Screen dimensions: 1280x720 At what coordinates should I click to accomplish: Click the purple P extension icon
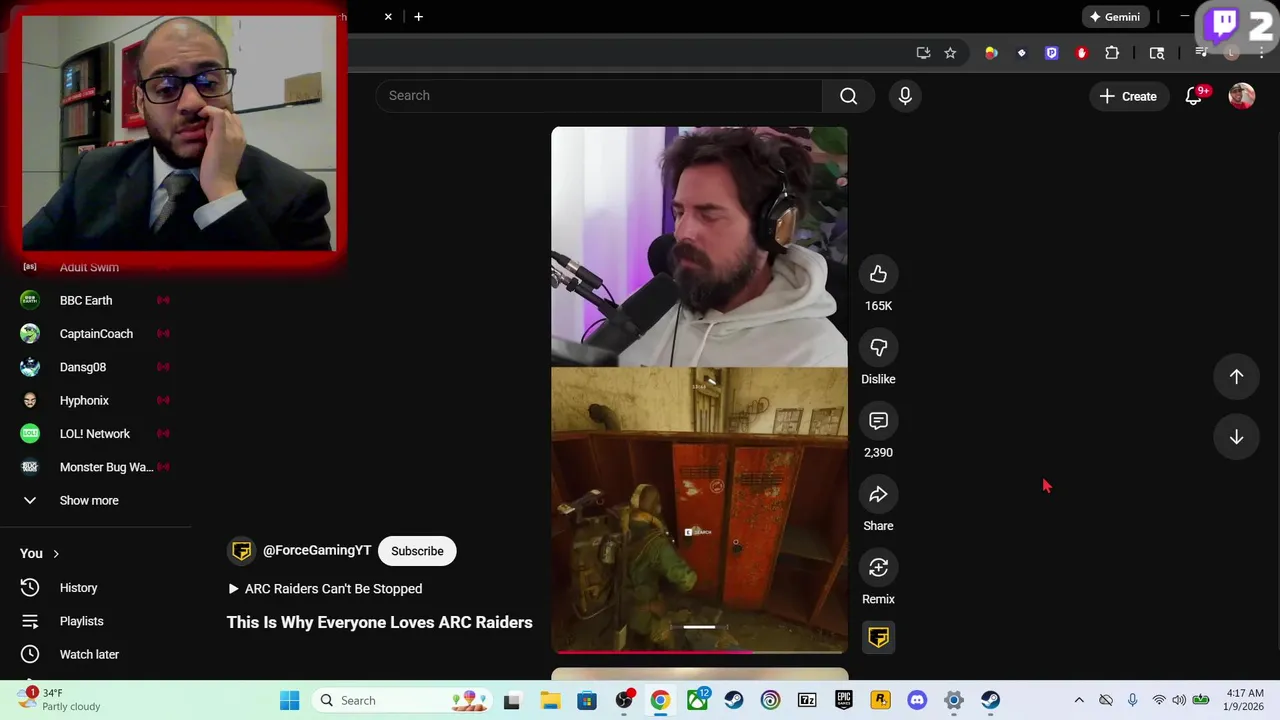click(1051, 53)
